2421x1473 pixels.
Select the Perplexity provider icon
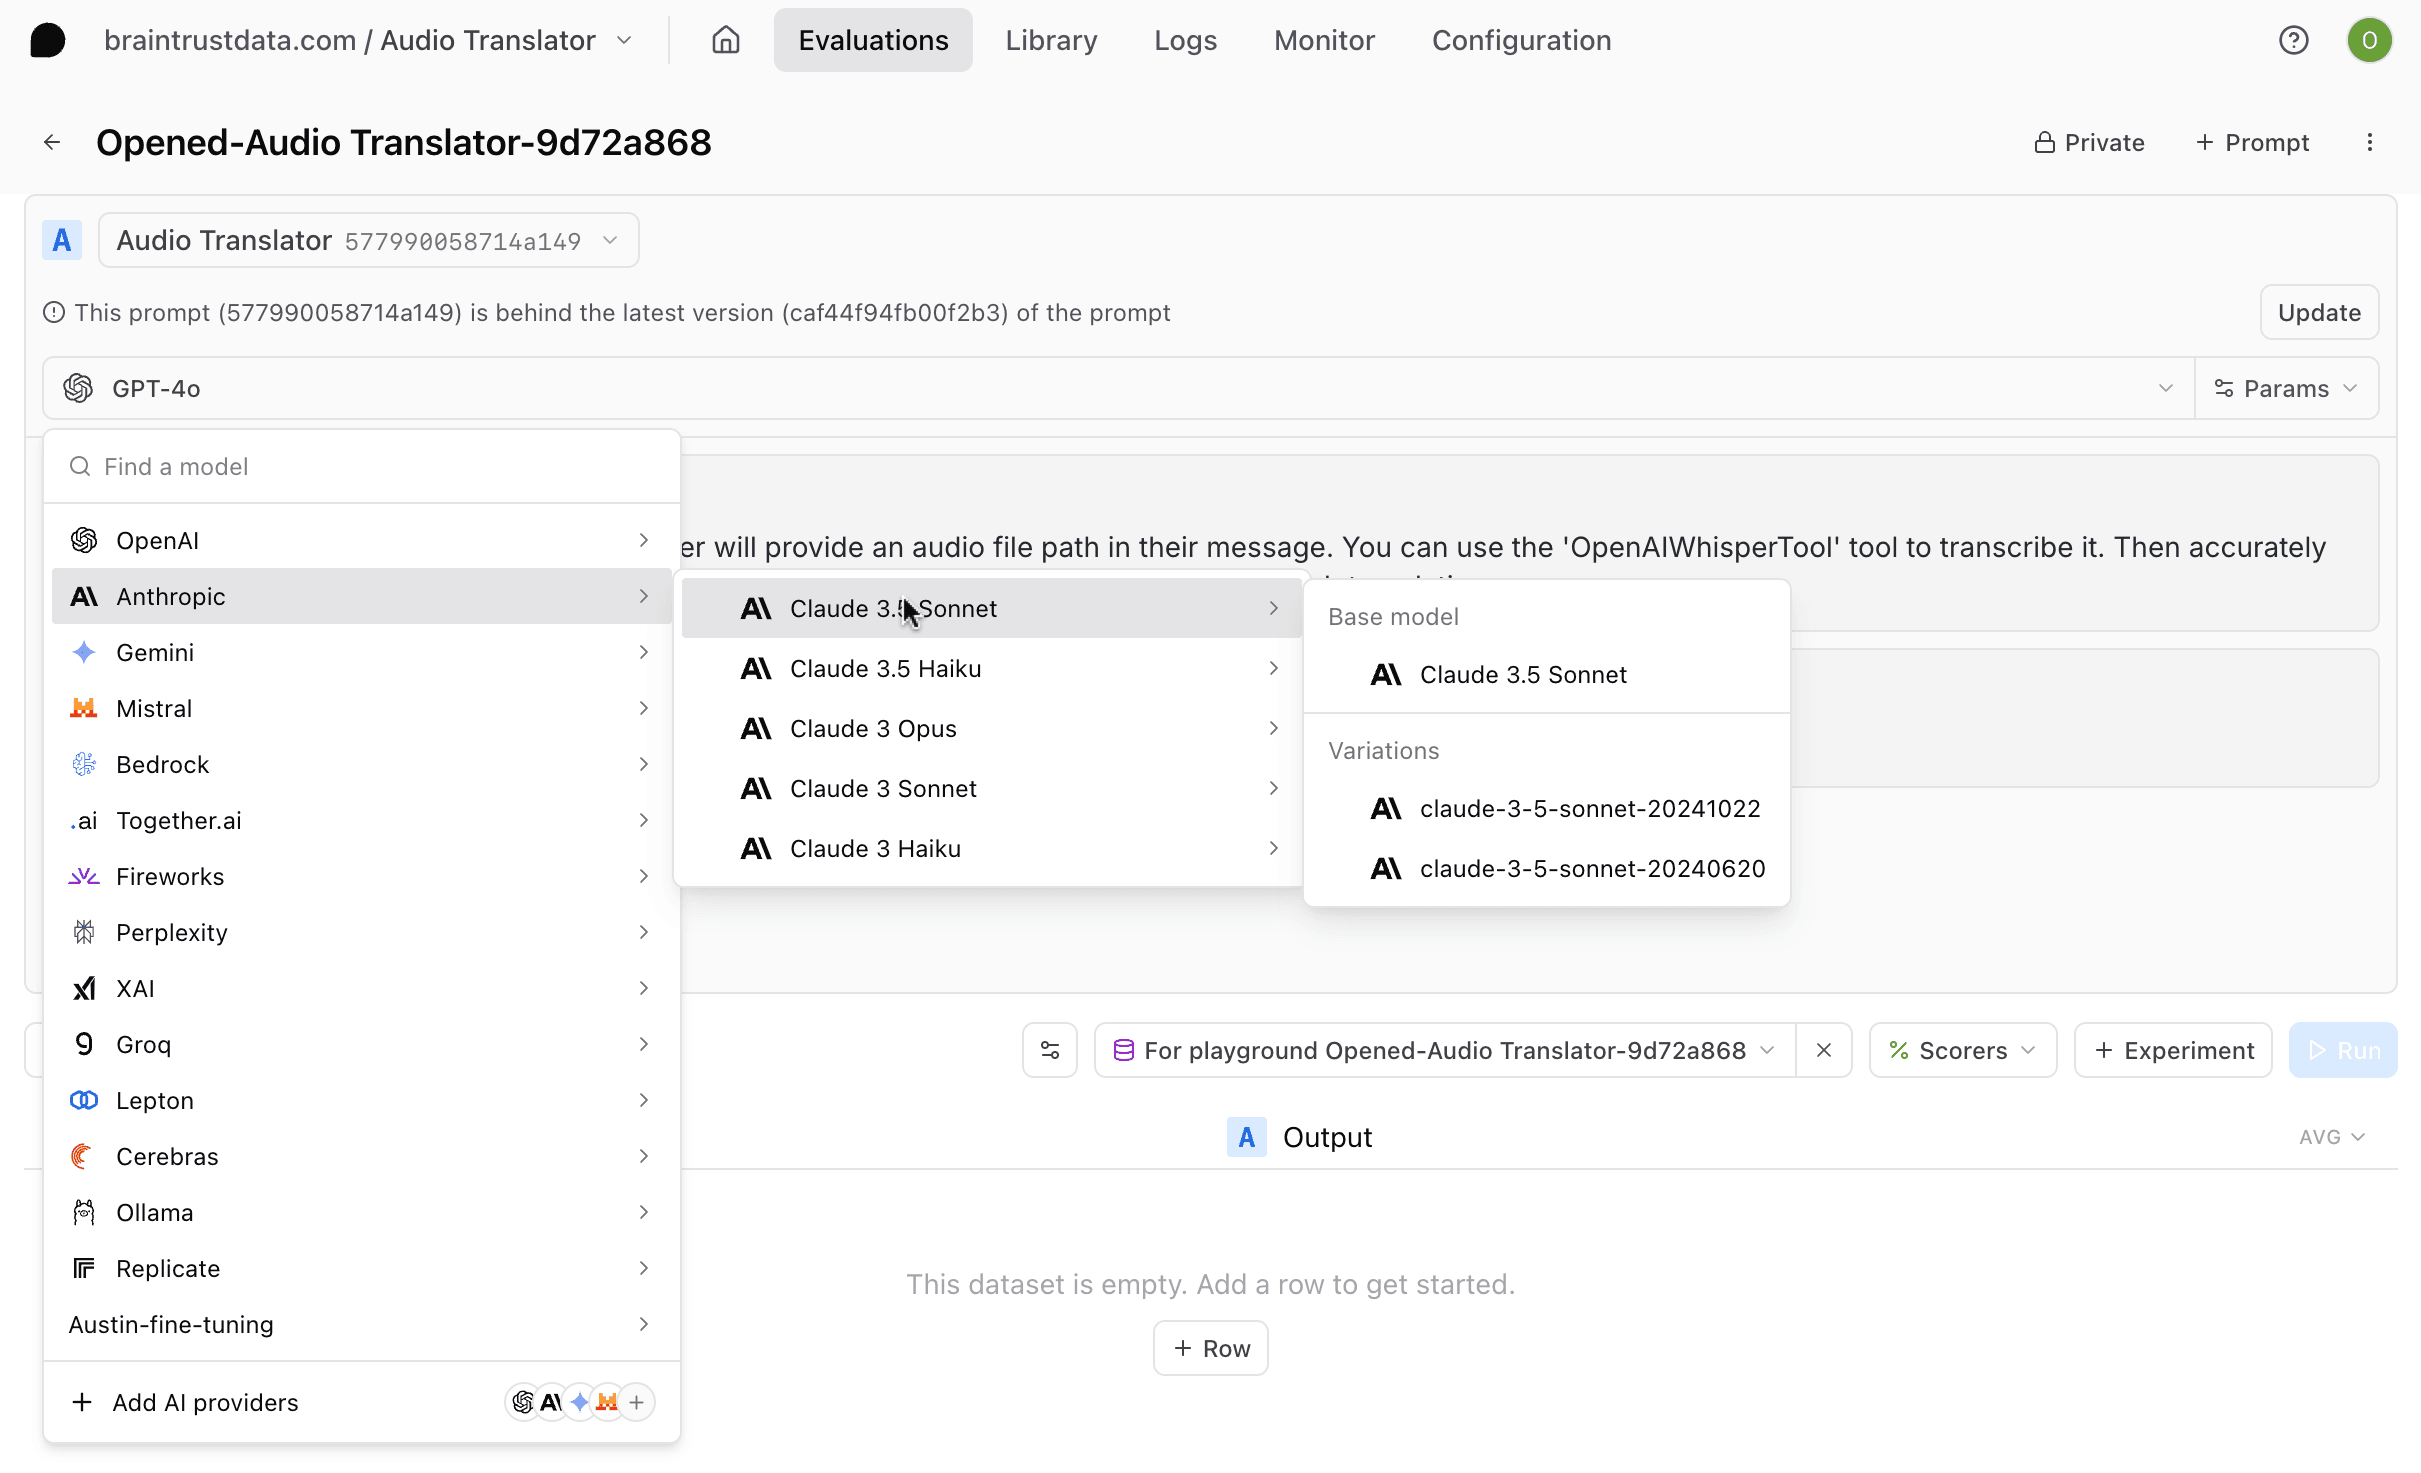(x=83, y=932)
